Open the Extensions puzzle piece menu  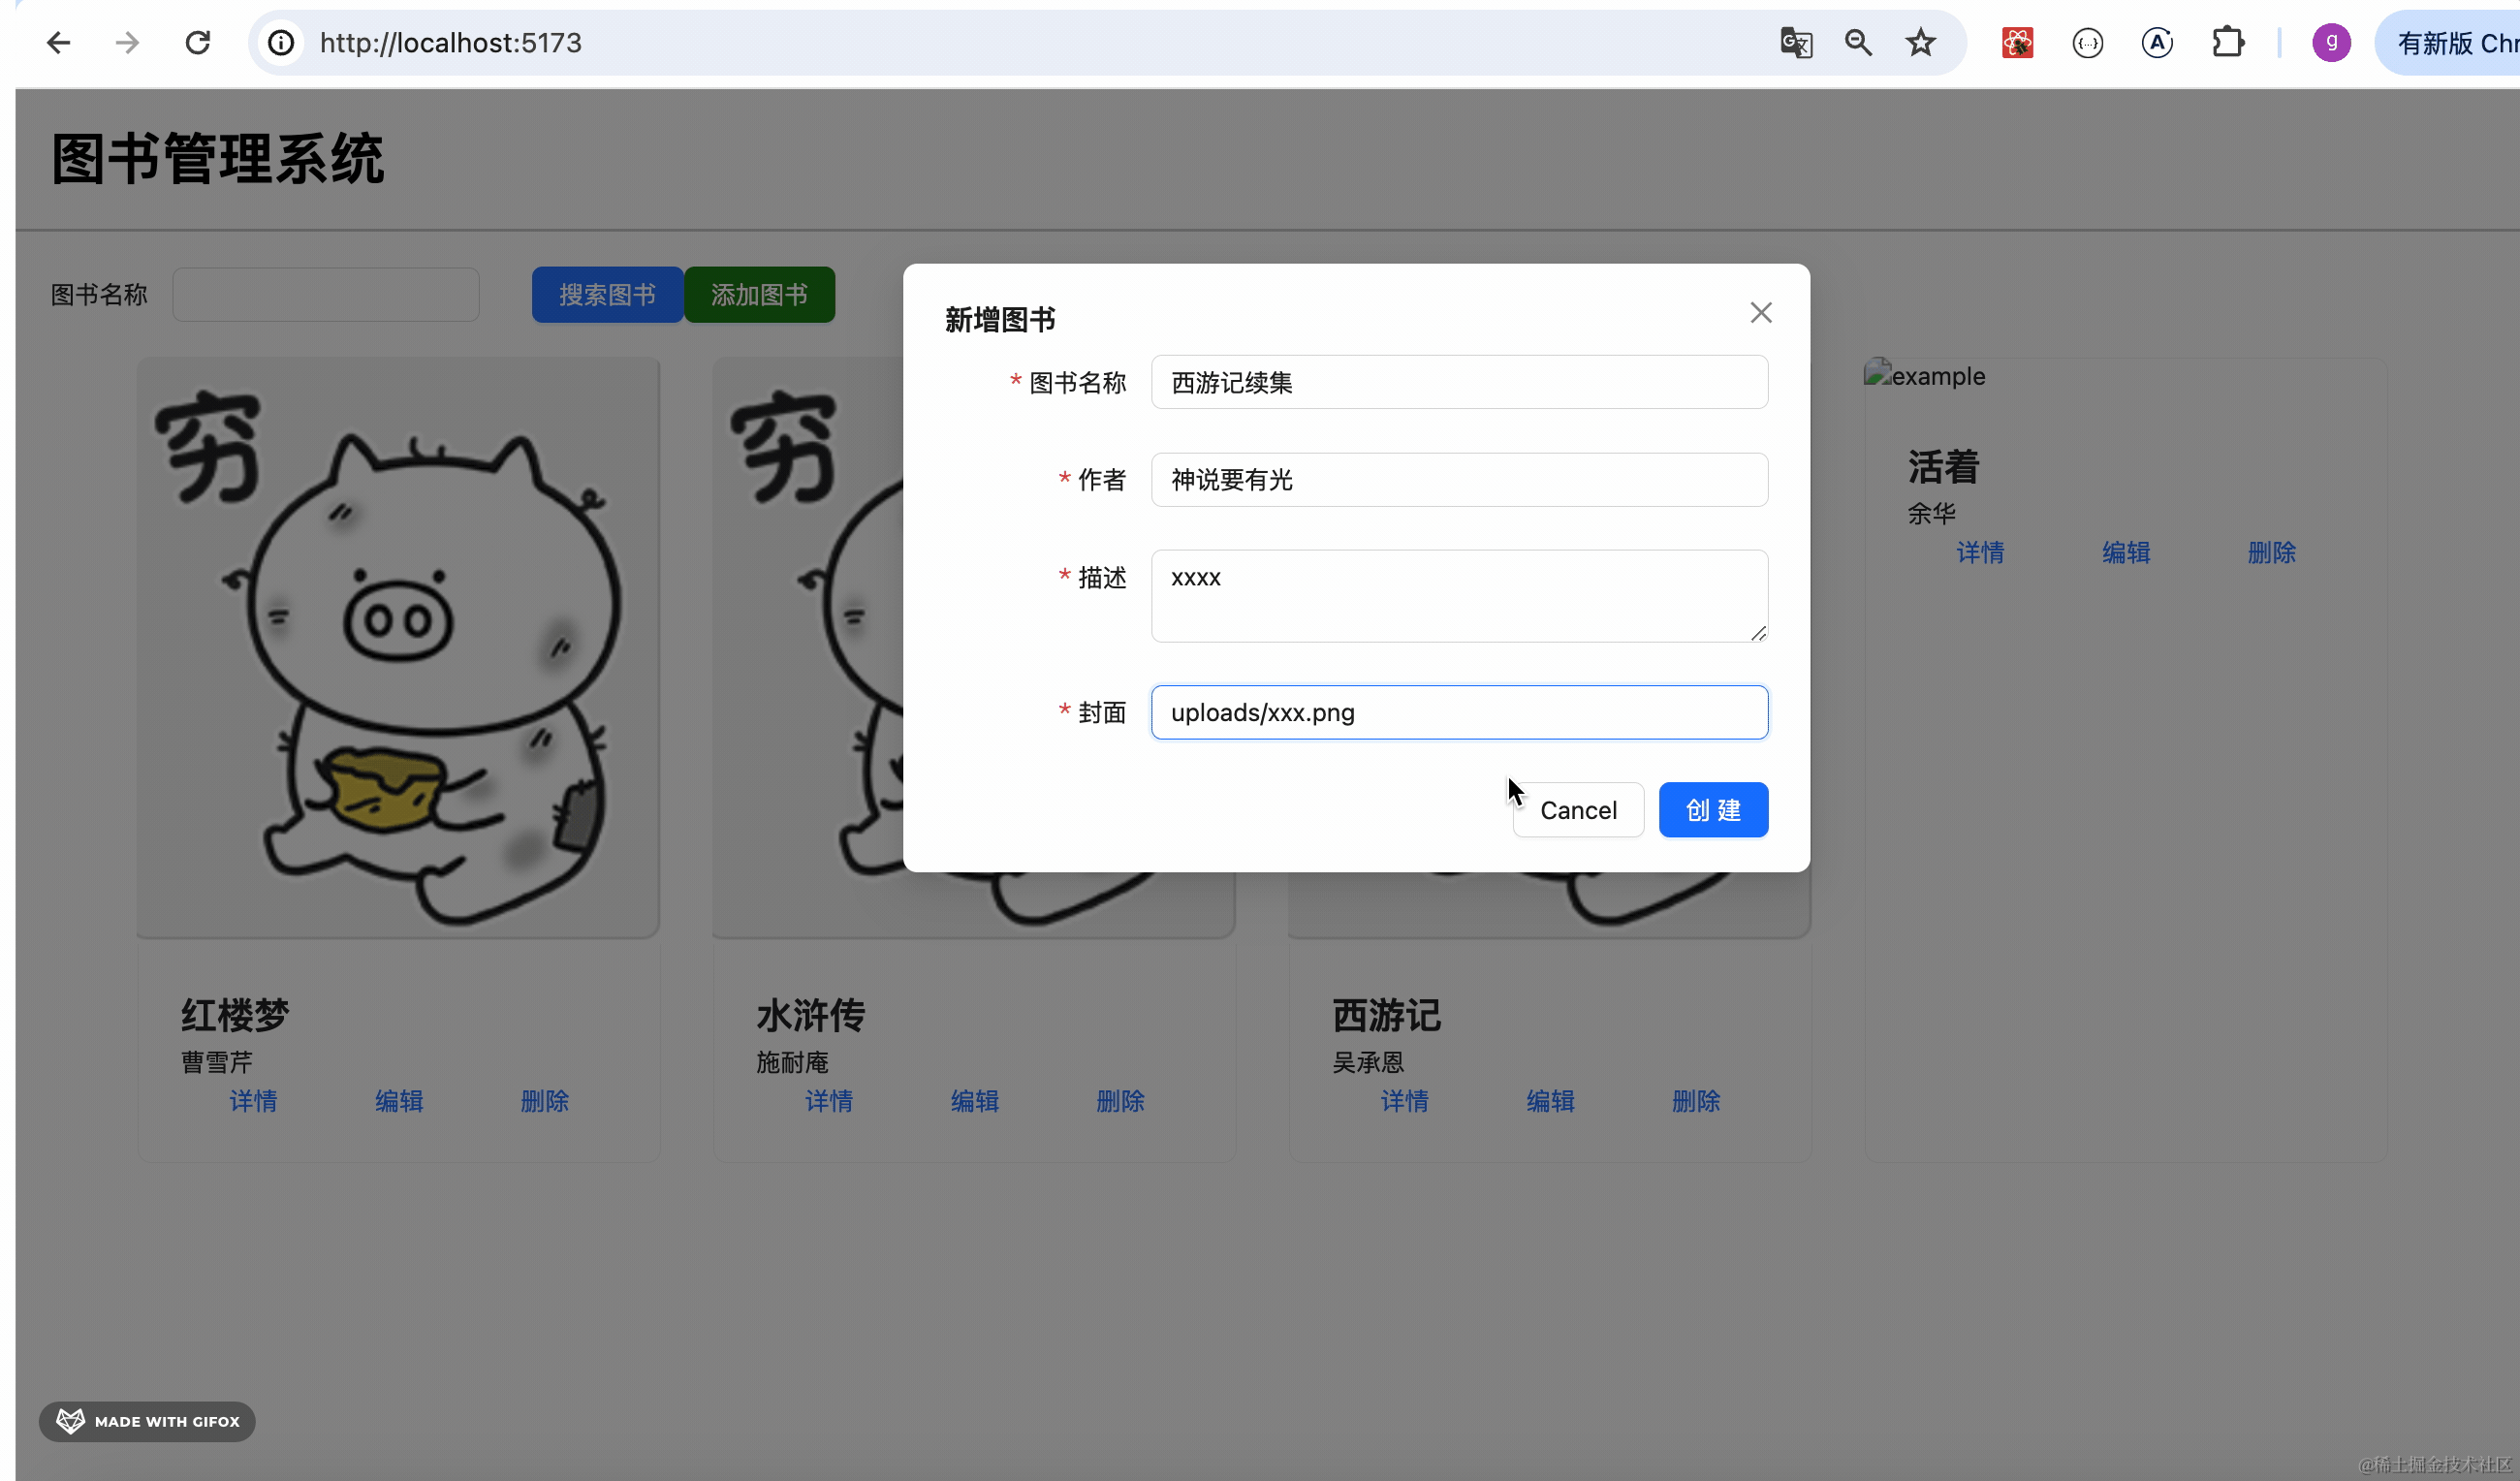tap(2227, 43)
